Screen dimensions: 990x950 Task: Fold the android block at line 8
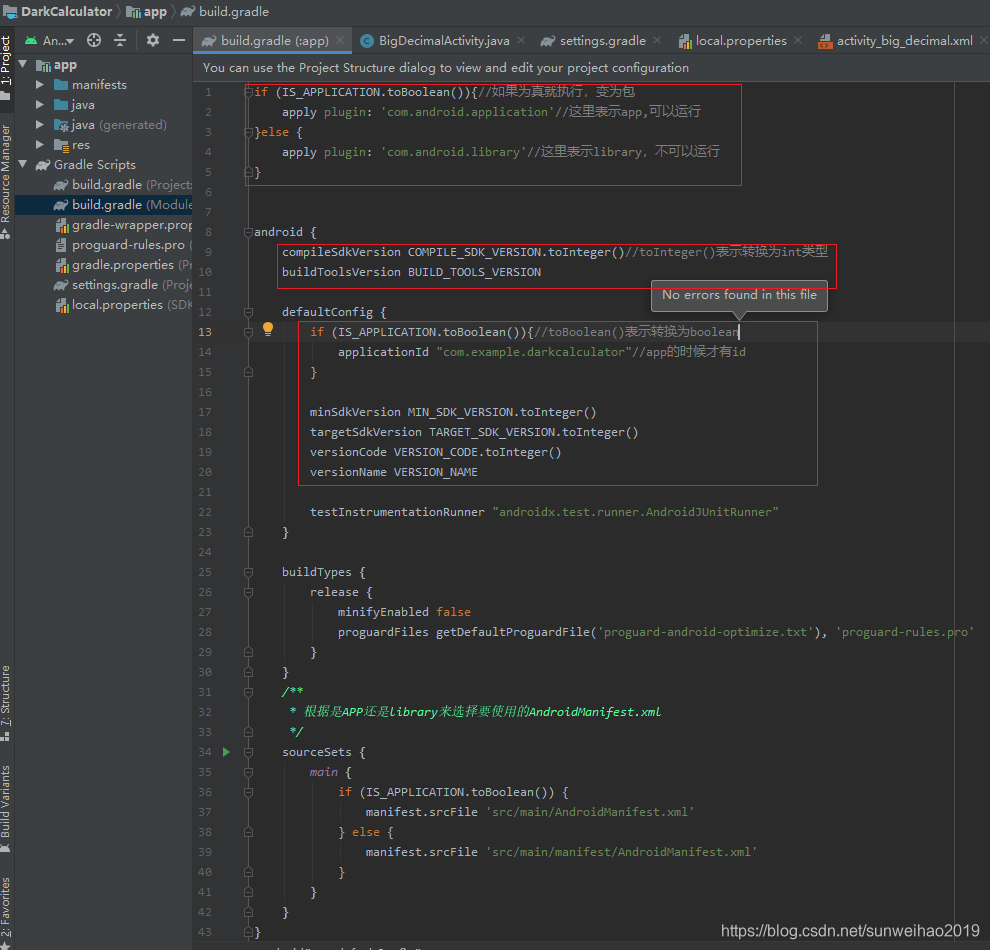pyautogui.click(x=248, y=232)
